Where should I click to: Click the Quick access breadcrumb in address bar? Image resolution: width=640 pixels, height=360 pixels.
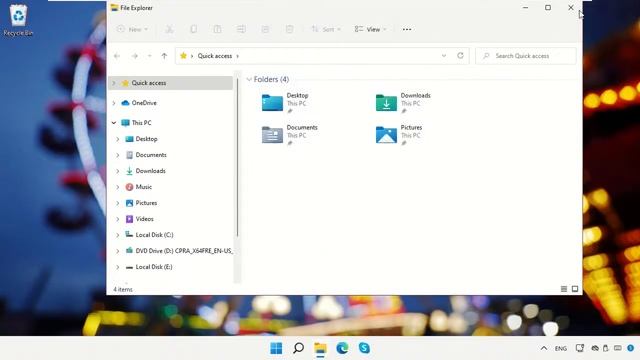[215, 56]
